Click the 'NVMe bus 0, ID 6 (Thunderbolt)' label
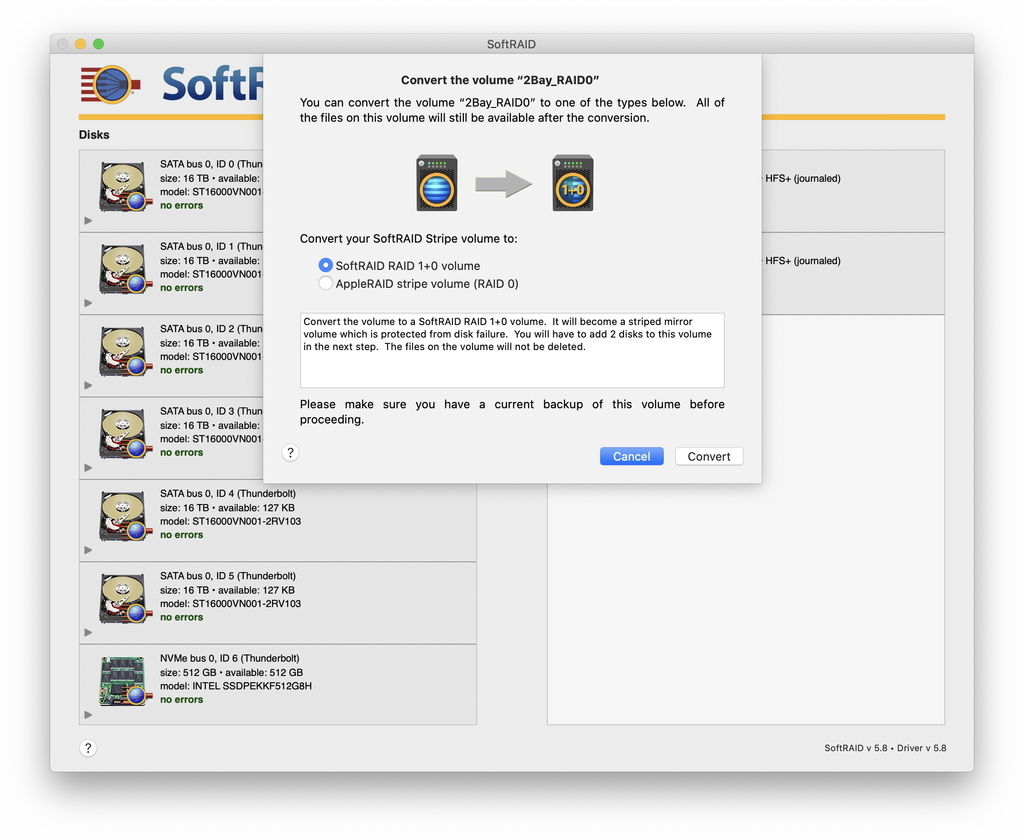 tap(230, 658)
